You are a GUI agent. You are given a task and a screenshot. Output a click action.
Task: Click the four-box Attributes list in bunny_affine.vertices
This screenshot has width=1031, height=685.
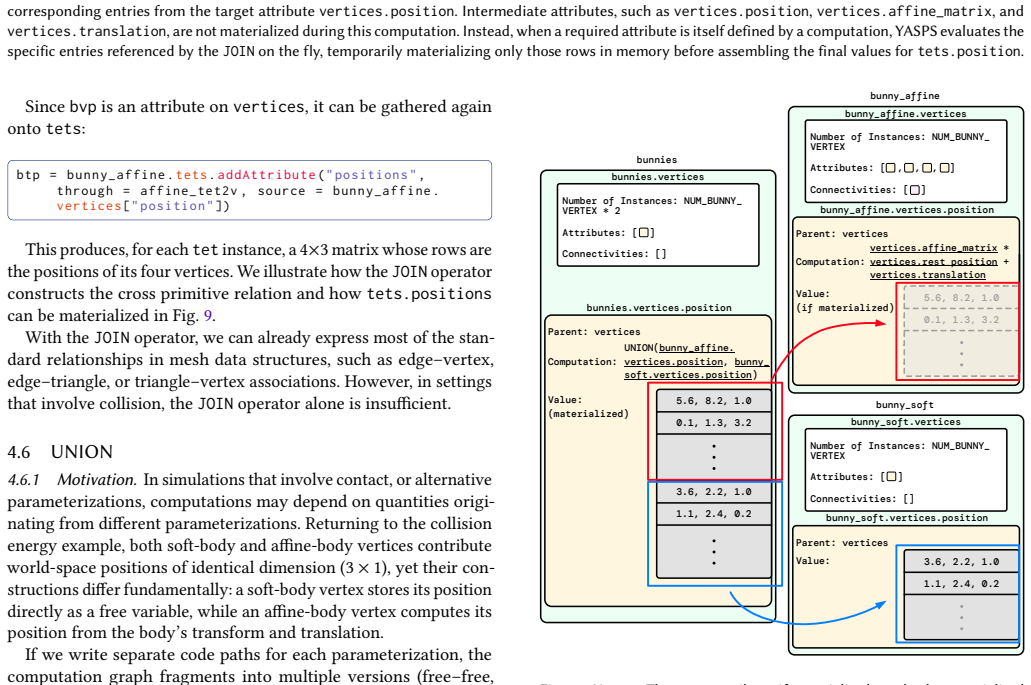(917, 168)
